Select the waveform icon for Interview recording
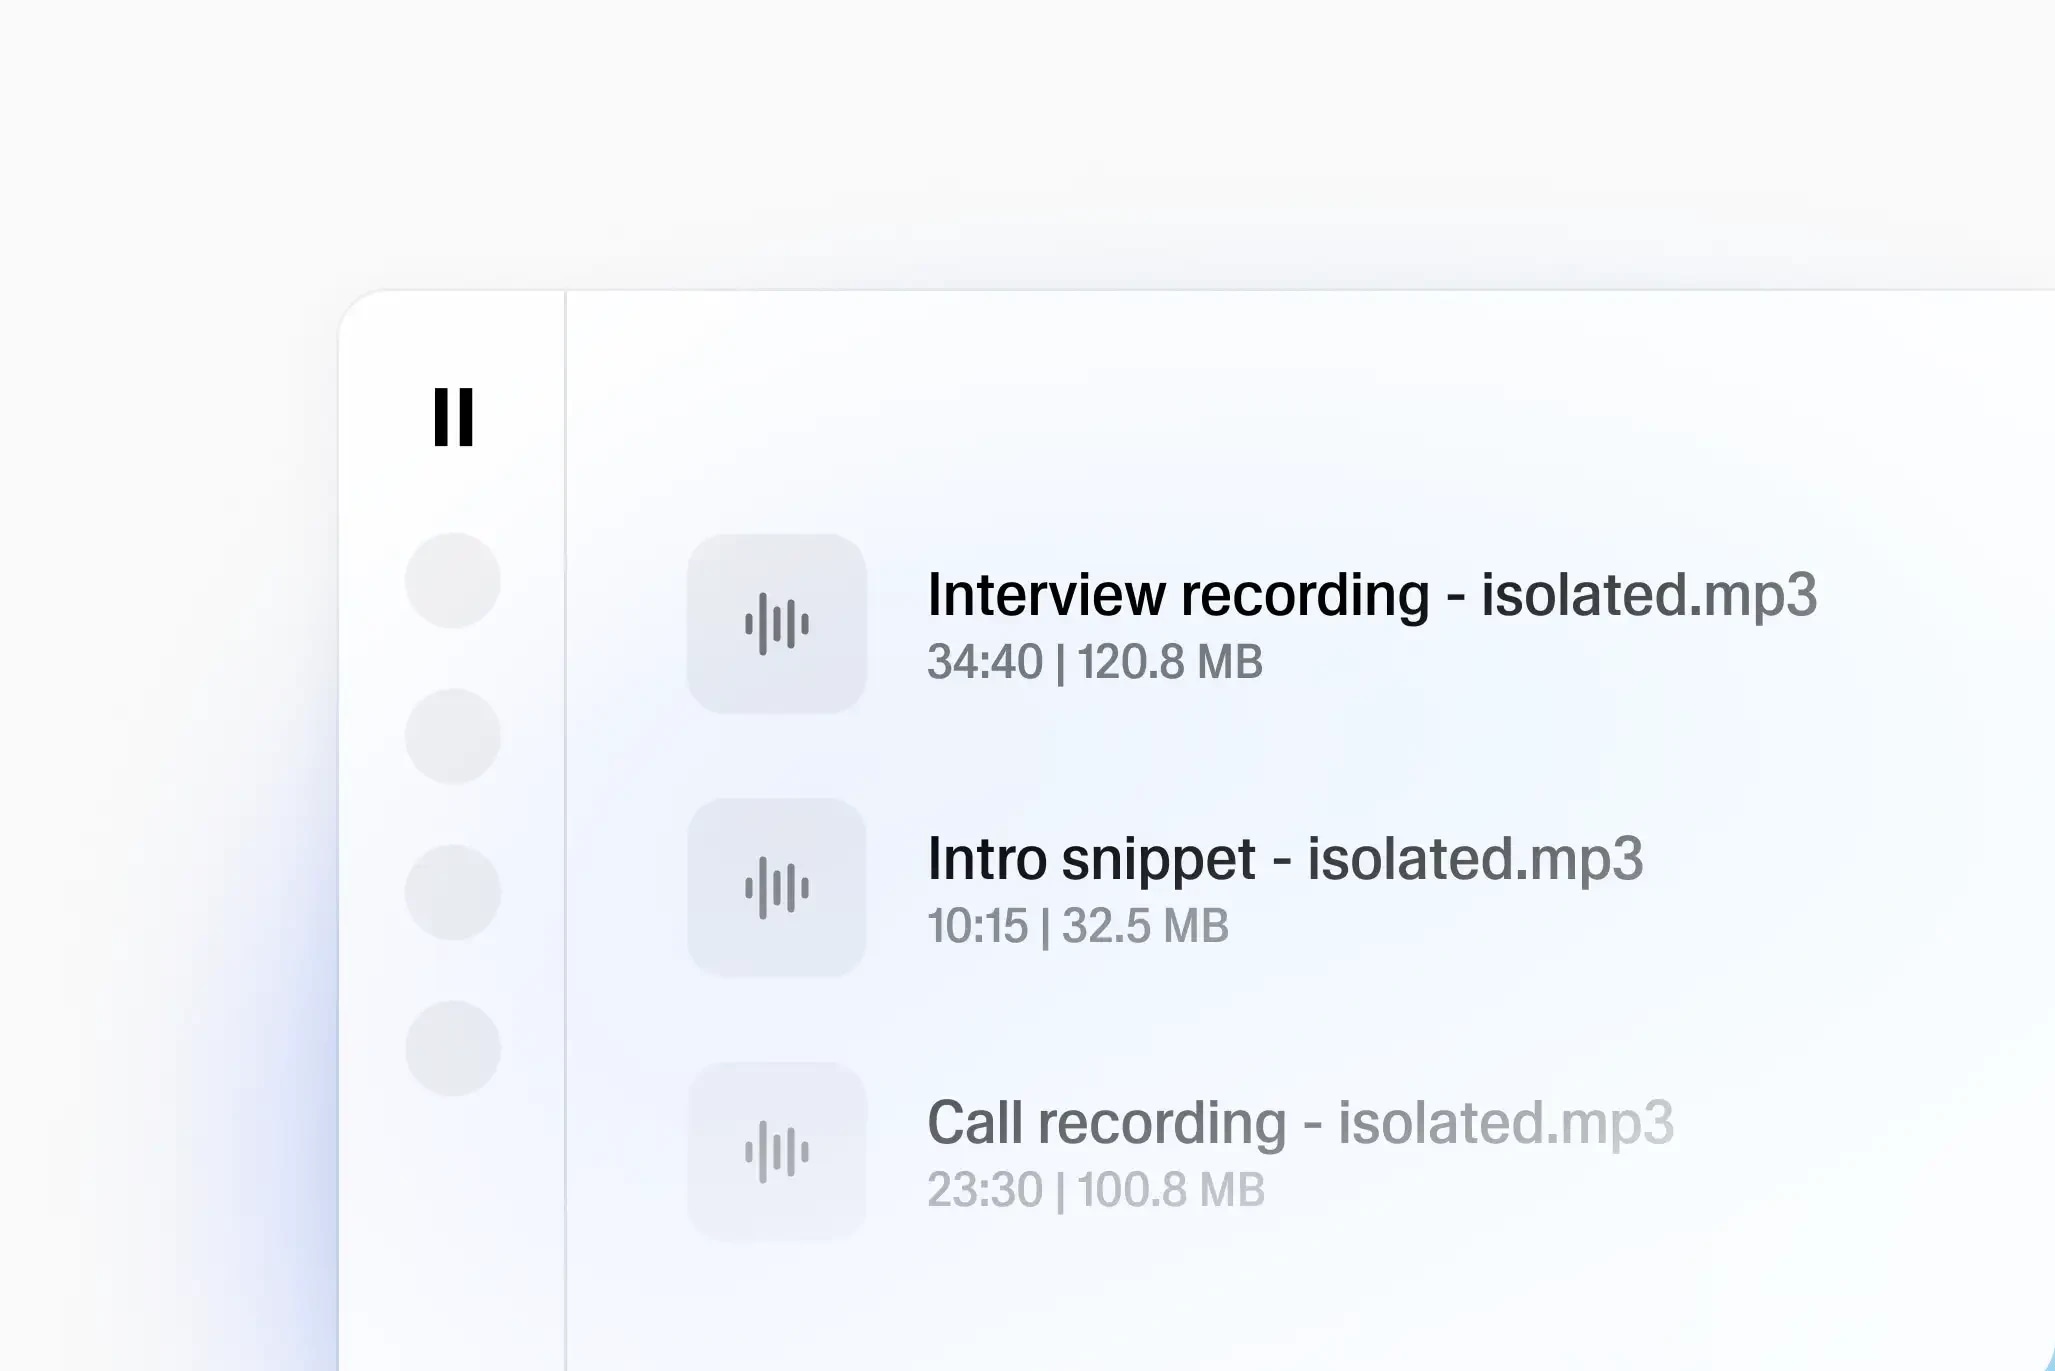 777,621
